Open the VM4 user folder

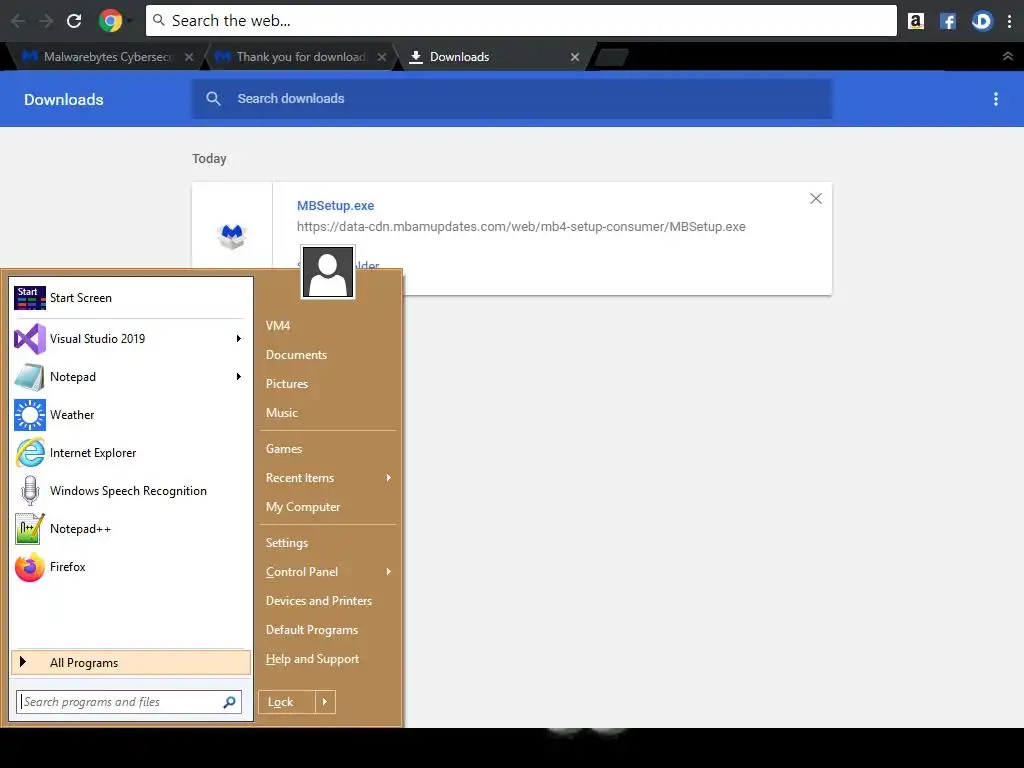[x=278, y=326]
